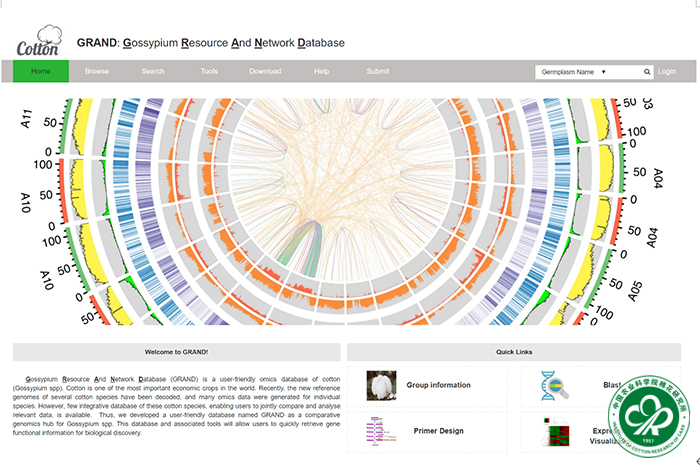
Task: Click the Login link
Action: click(x=667, y=72)
